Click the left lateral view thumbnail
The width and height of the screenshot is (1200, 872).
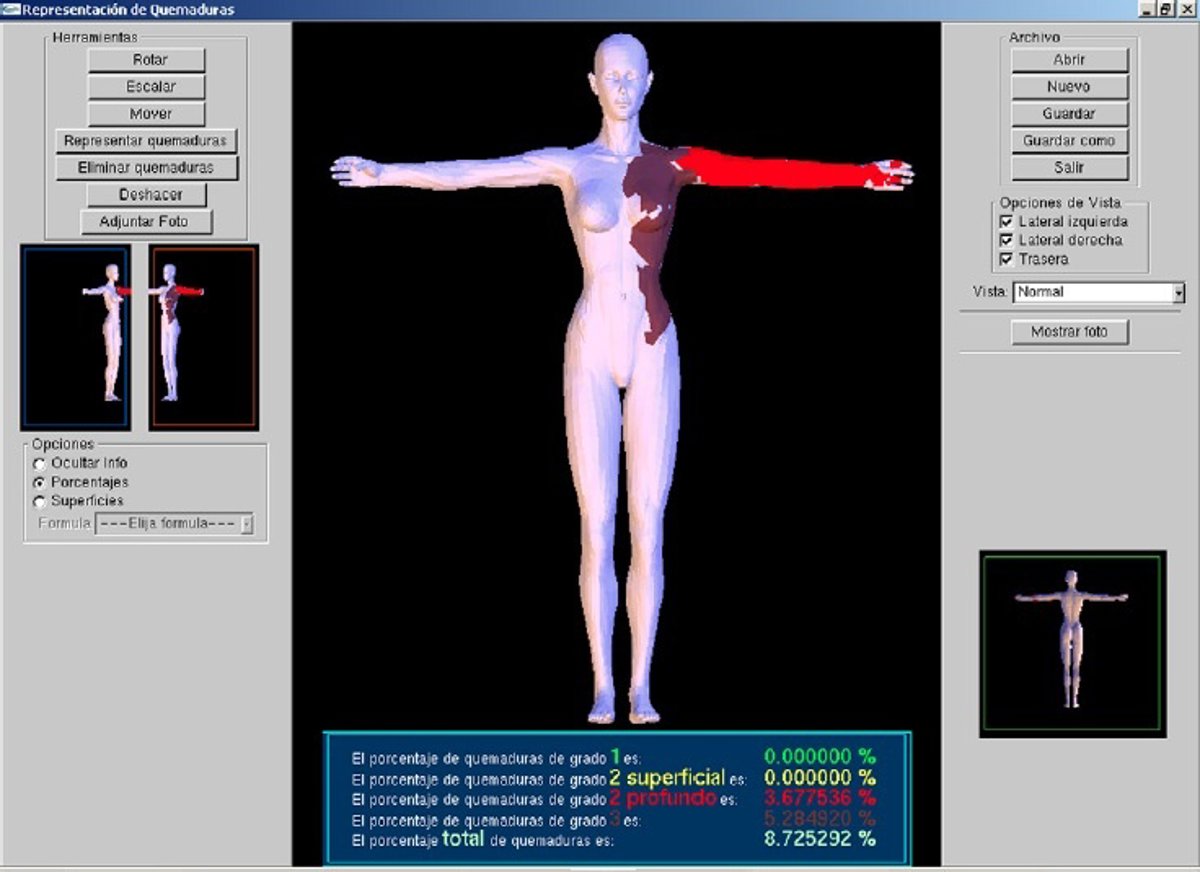pyautogui.click(x=75, y=337)
